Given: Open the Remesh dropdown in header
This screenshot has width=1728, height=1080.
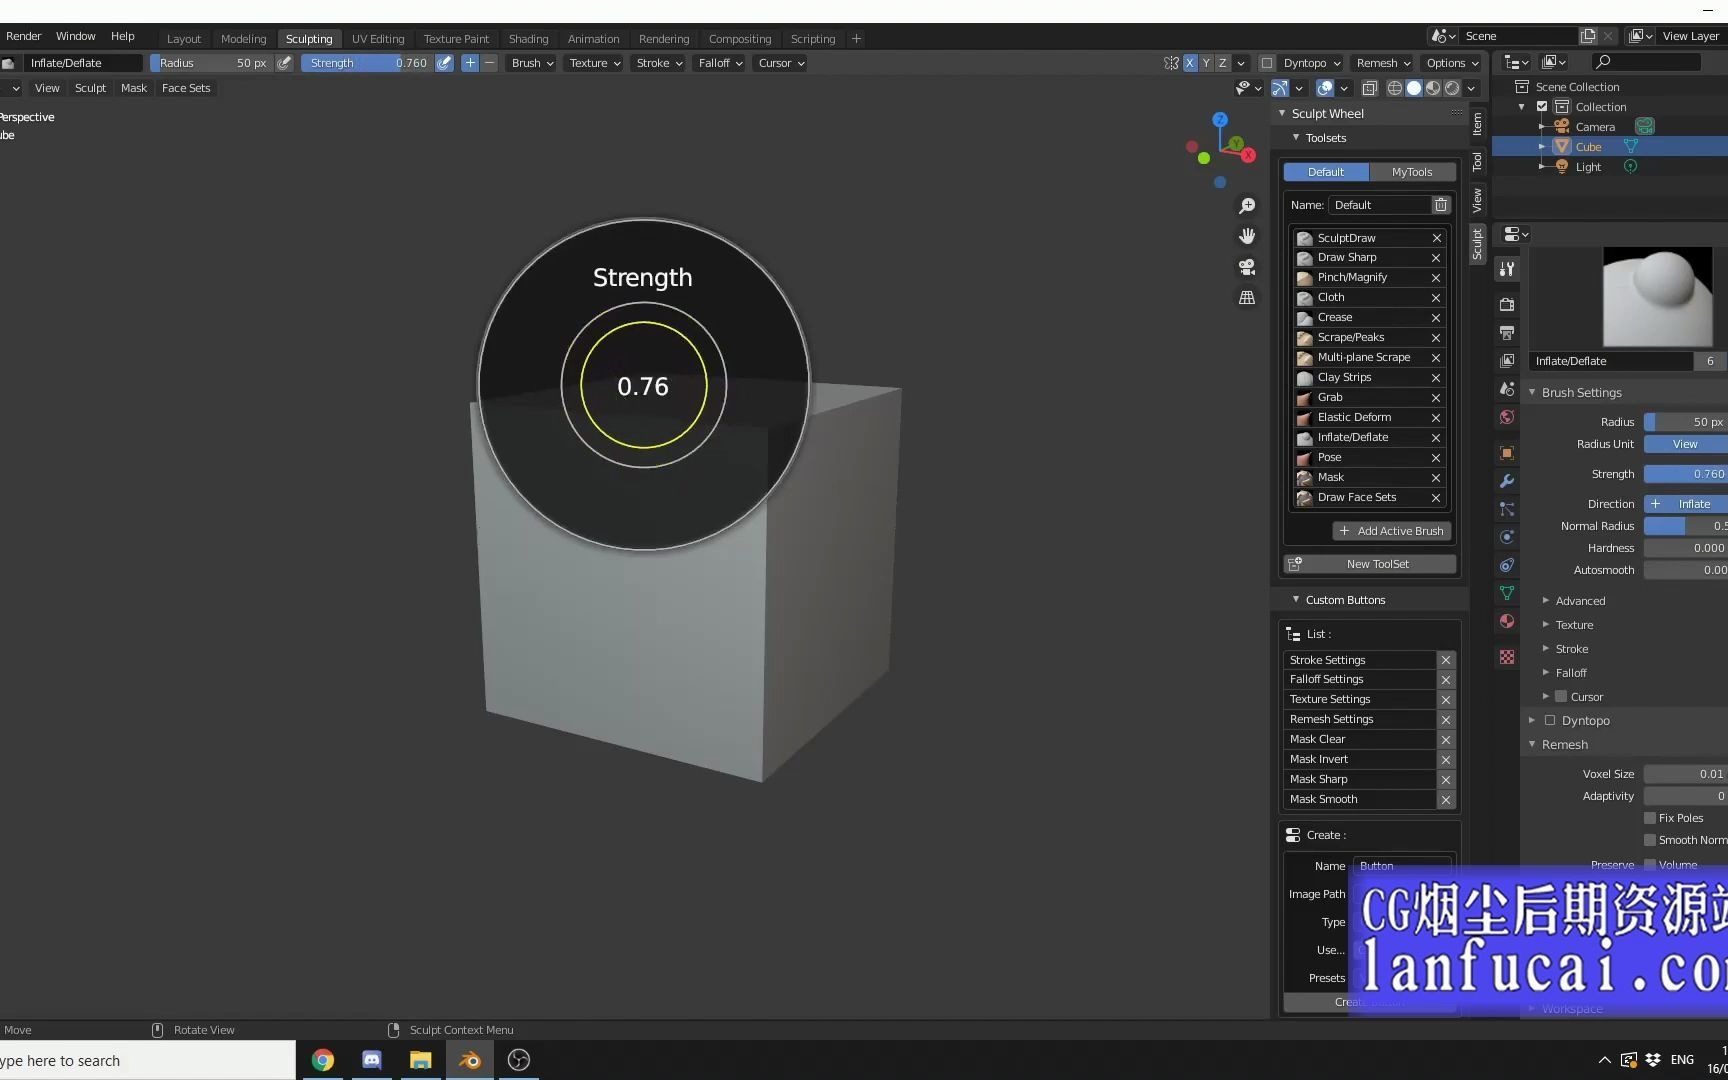Looking at the screenshot, I should [x=1382, y=62].
